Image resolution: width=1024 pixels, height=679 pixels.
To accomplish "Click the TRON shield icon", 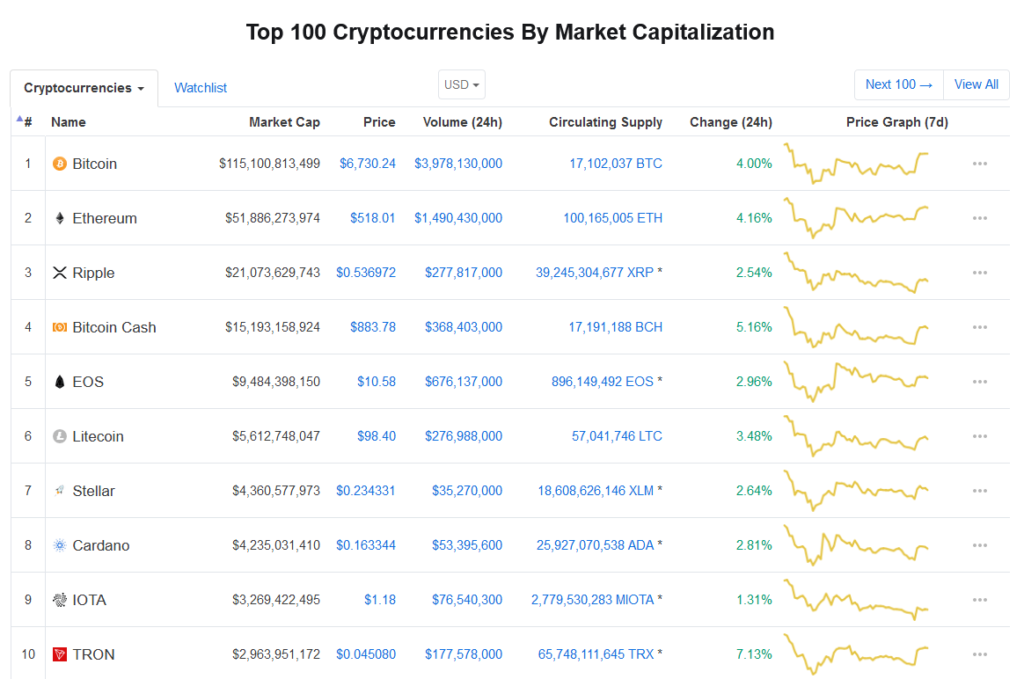I will click(62, 654).
